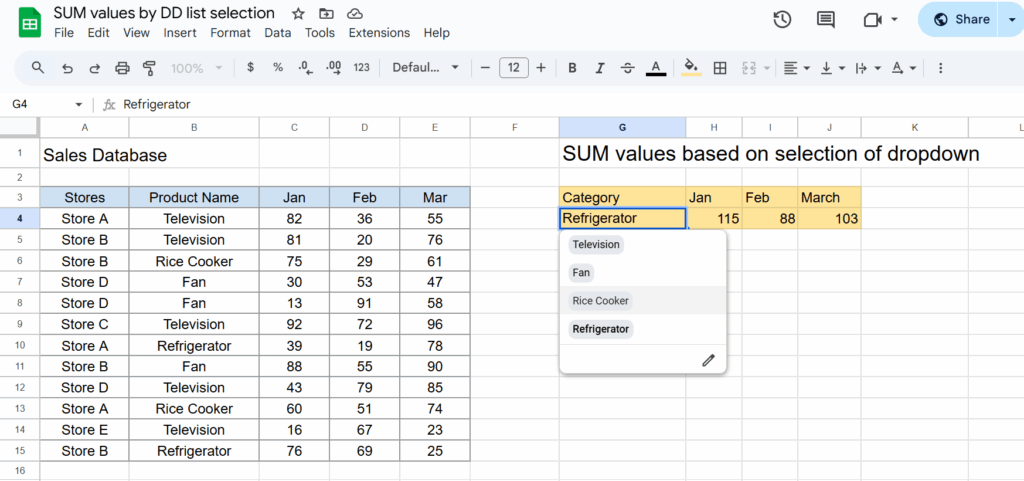This screenshot has height=481, width=1024.
Task: Open the Name box cell dropdown
Action: pos(79,105)
